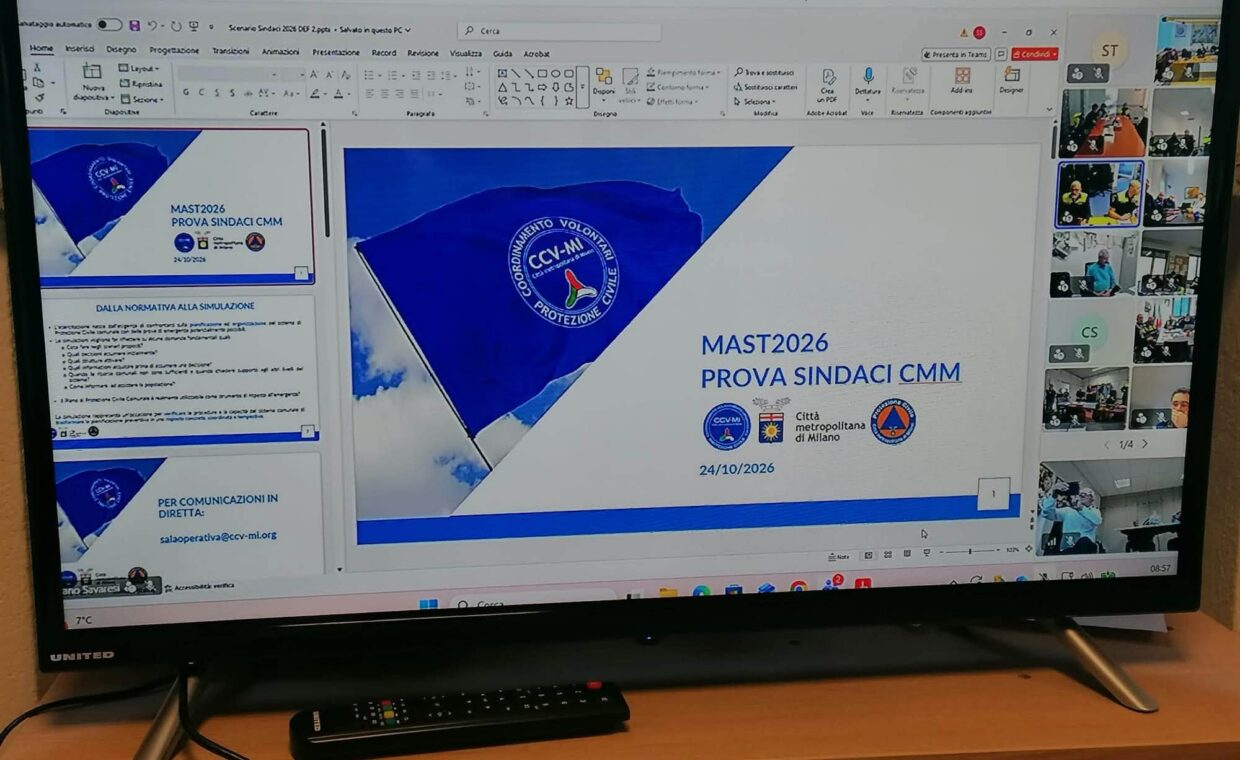Open the Sezione dropdown
1240x760 pixels.
(143, 99)
